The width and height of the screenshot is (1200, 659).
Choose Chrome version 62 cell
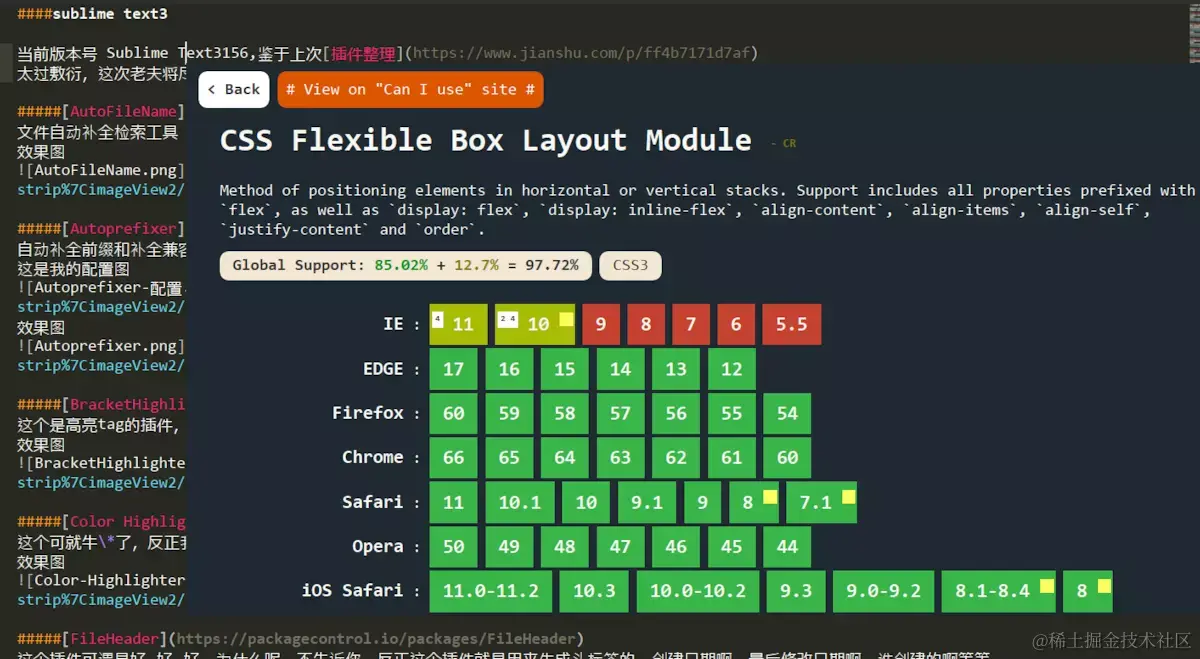(676, 458)
